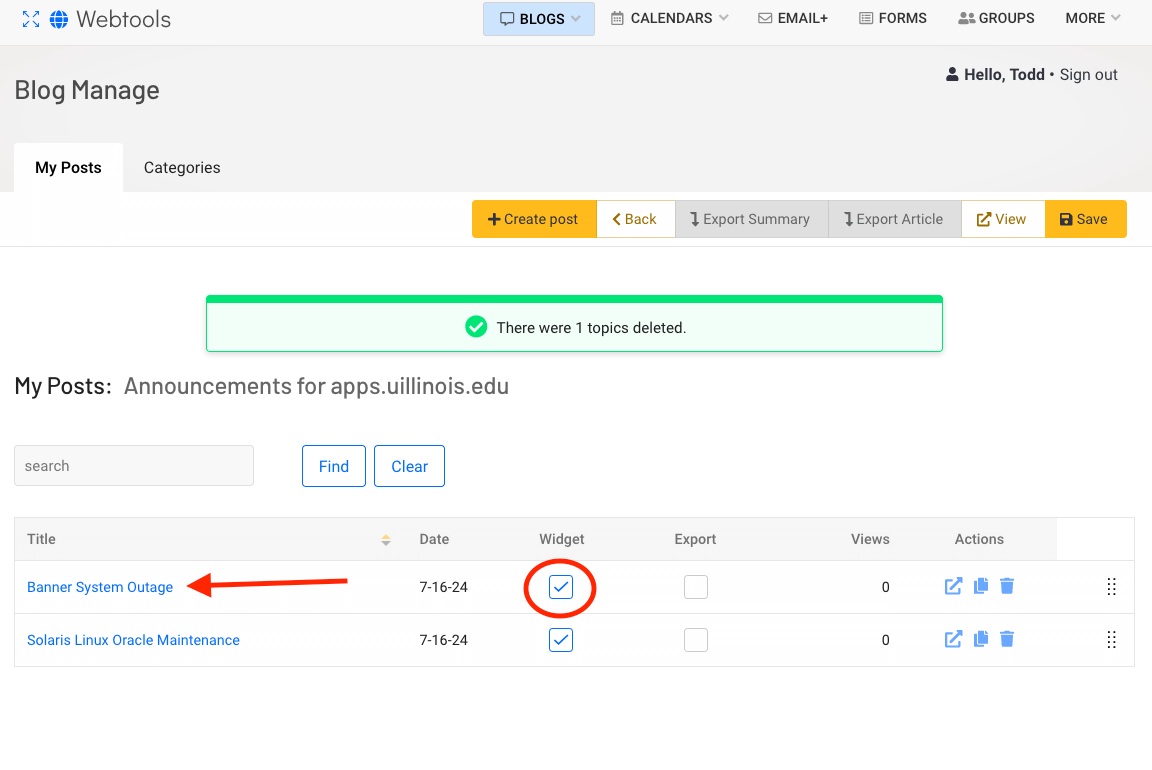Expand the Calendars dropdown menu
The width and height of the screenshot is (1152, 770).
[x=670, y=18]
